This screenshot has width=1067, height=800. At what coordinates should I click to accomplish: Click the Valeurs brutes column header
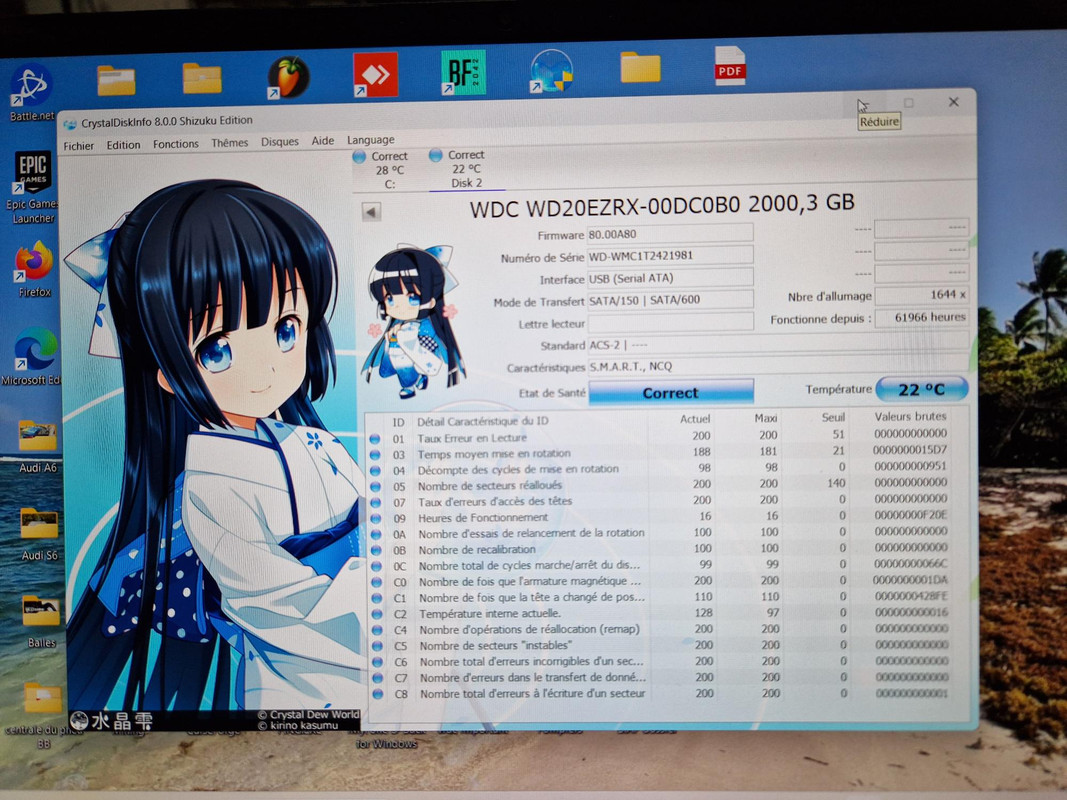click(910, 416)
